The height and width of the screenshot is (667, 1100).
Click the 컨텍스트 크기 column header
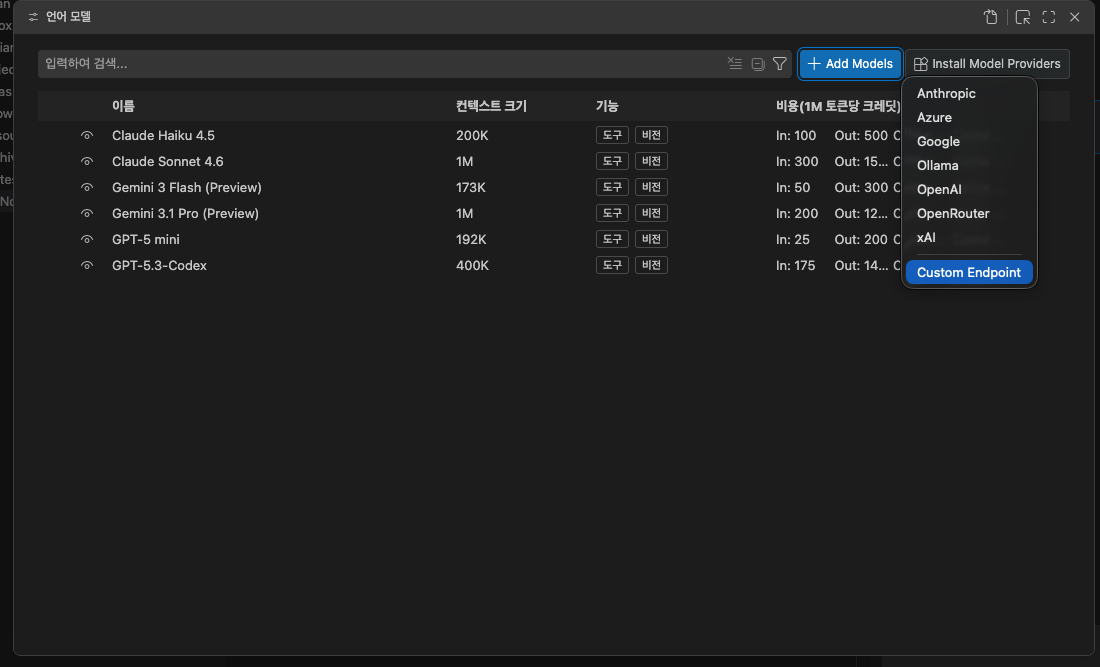coord(491,106)
